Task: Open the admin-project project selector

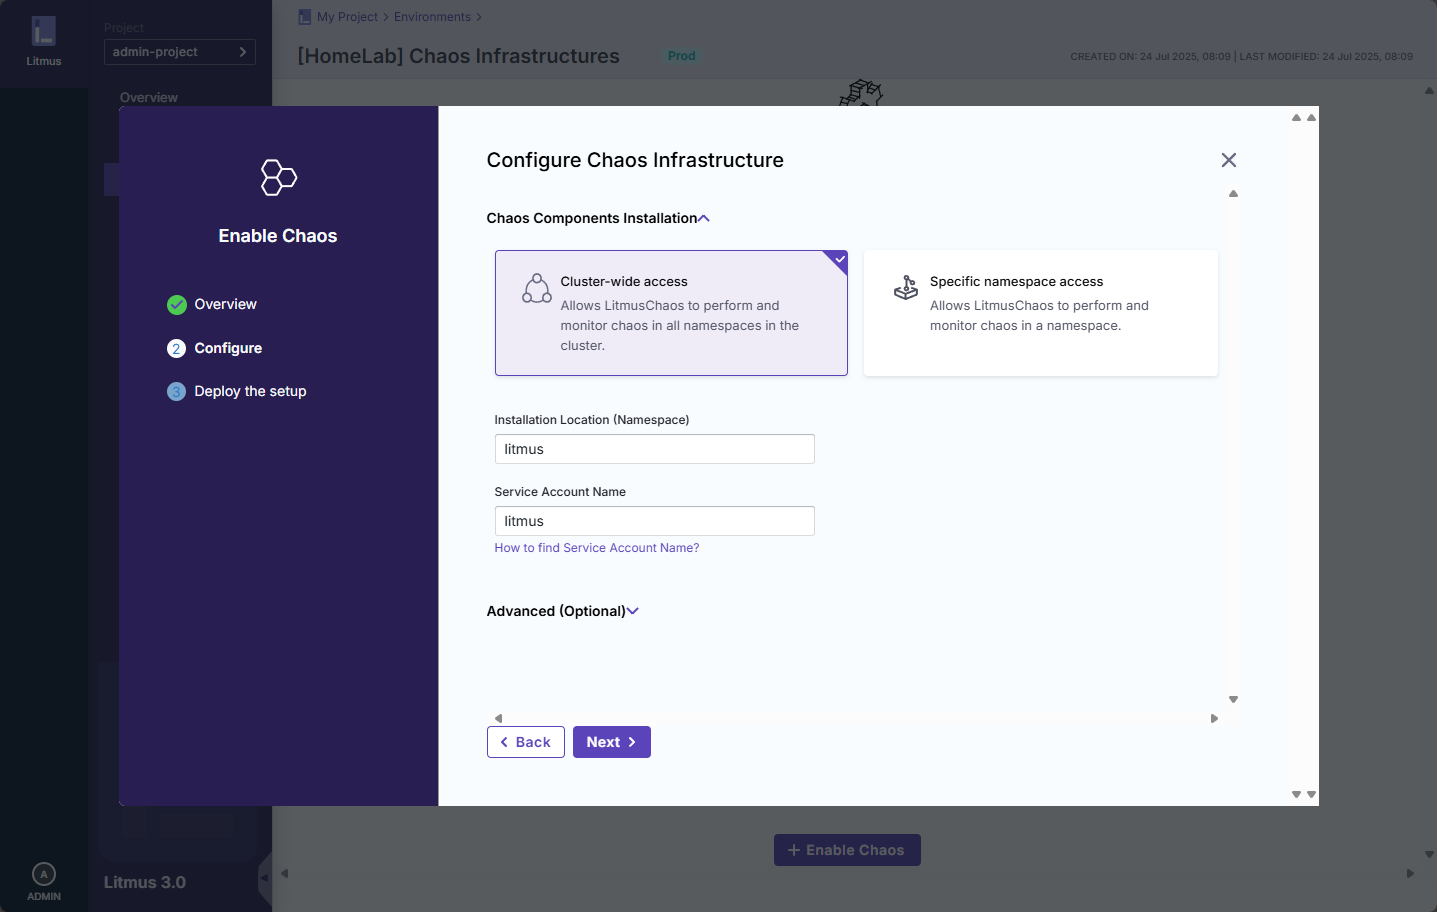Action: 180,52
